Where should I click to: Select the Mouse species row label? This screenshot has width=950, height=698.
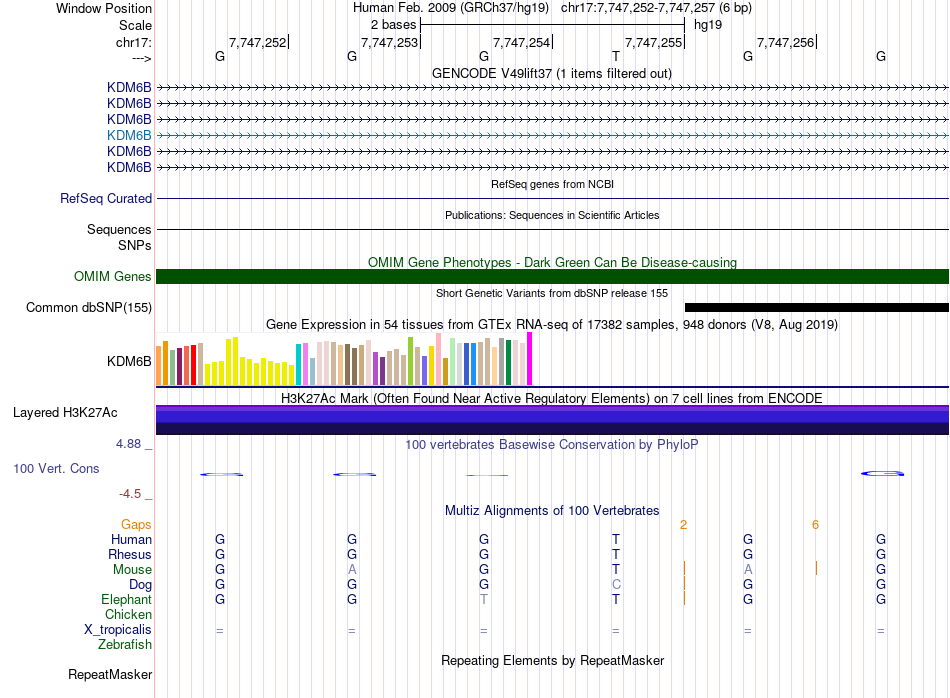click(132, 570)
